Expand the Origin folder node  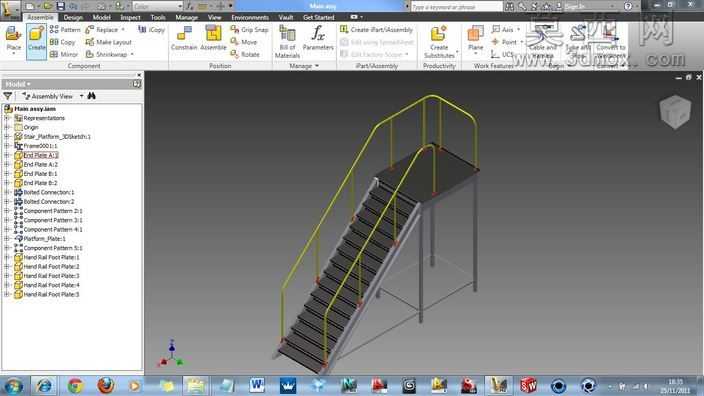pos(7,128)
